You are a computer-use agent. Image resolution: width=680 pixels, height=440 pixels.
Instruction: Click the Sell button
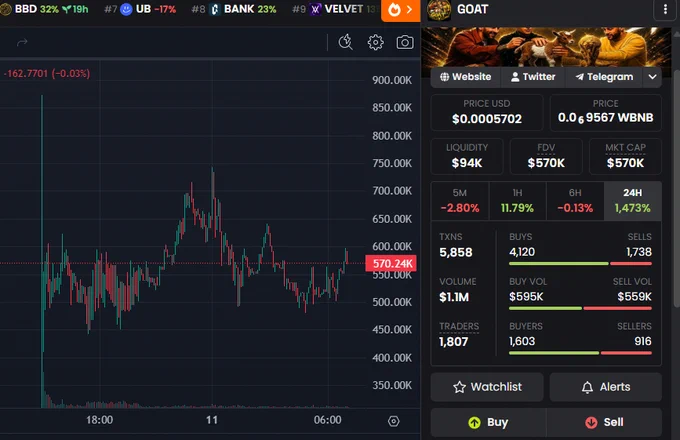[x=604, y=422]
